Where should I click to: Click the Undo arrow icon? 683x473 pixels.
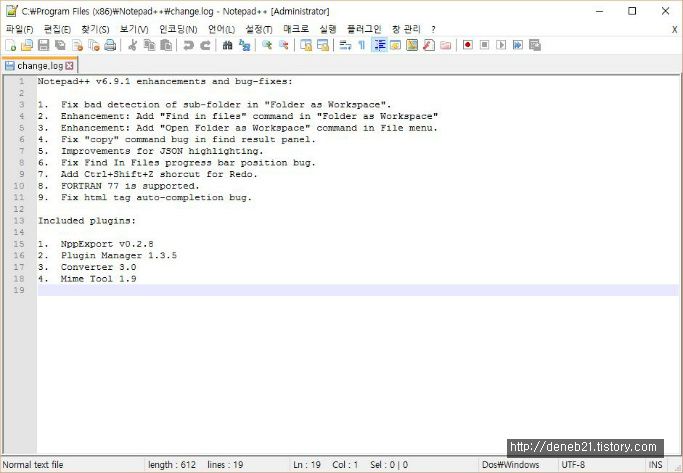188,45
